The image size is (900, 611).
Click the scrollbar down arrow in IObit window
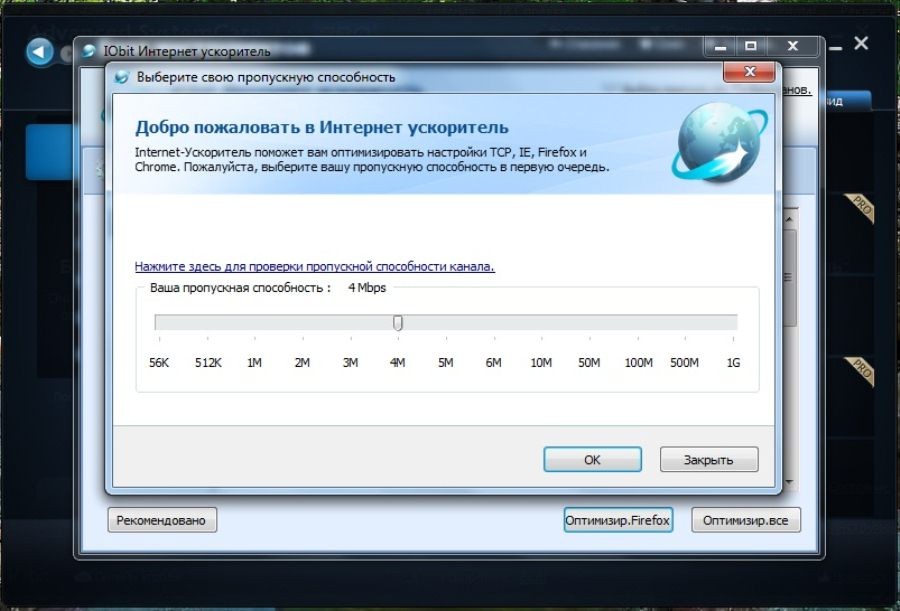[x=790, y=482]
